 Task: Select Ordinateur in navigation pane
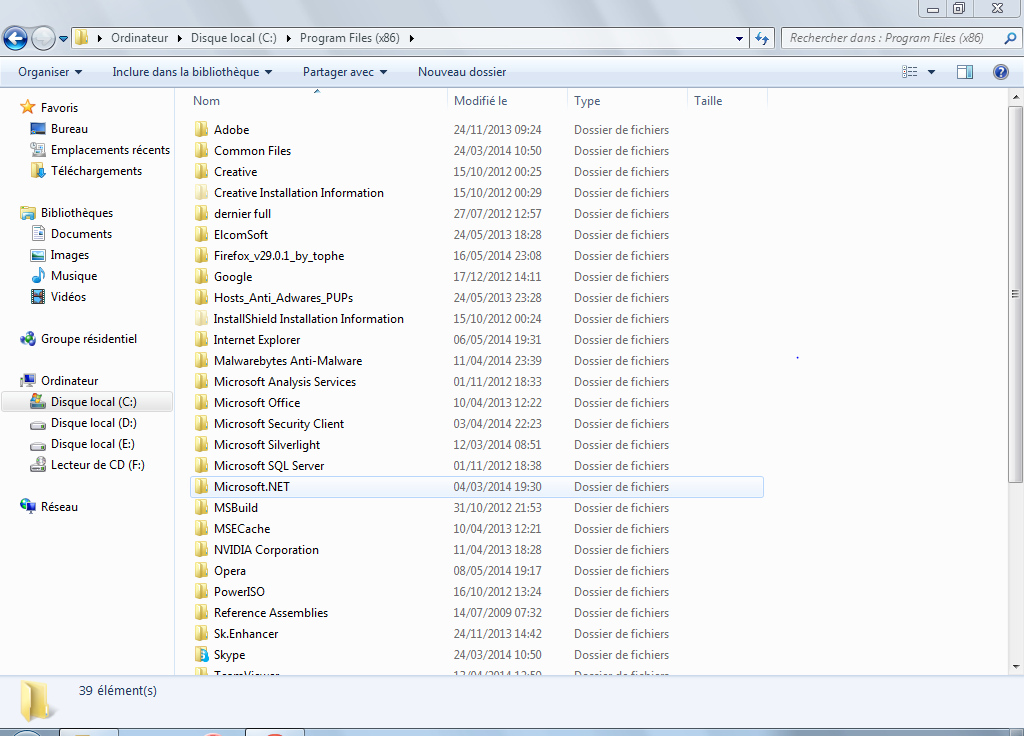(x=59, y=381)
